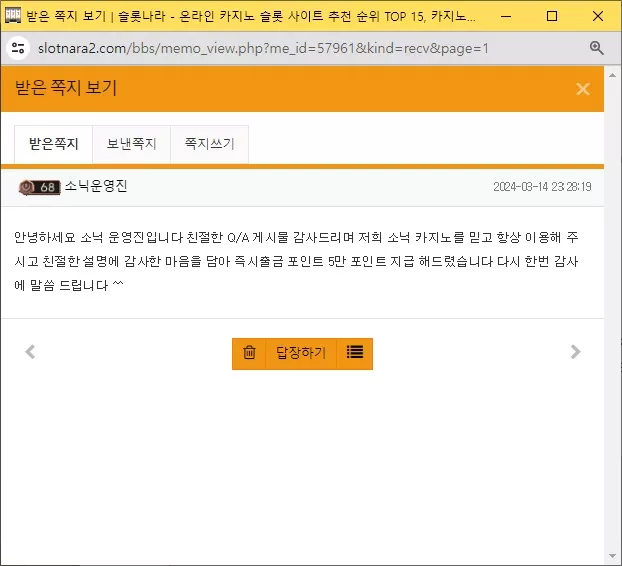
Task: Switch to the 받은쪽지 tab
Action: (54, 144)
